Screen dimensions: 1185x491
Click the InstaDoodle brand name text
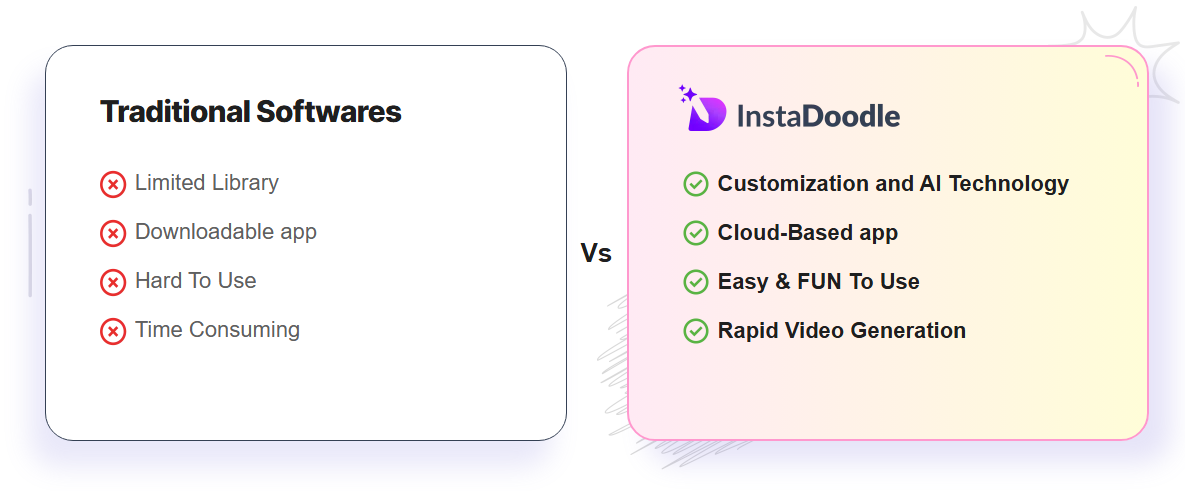[818, 116]
